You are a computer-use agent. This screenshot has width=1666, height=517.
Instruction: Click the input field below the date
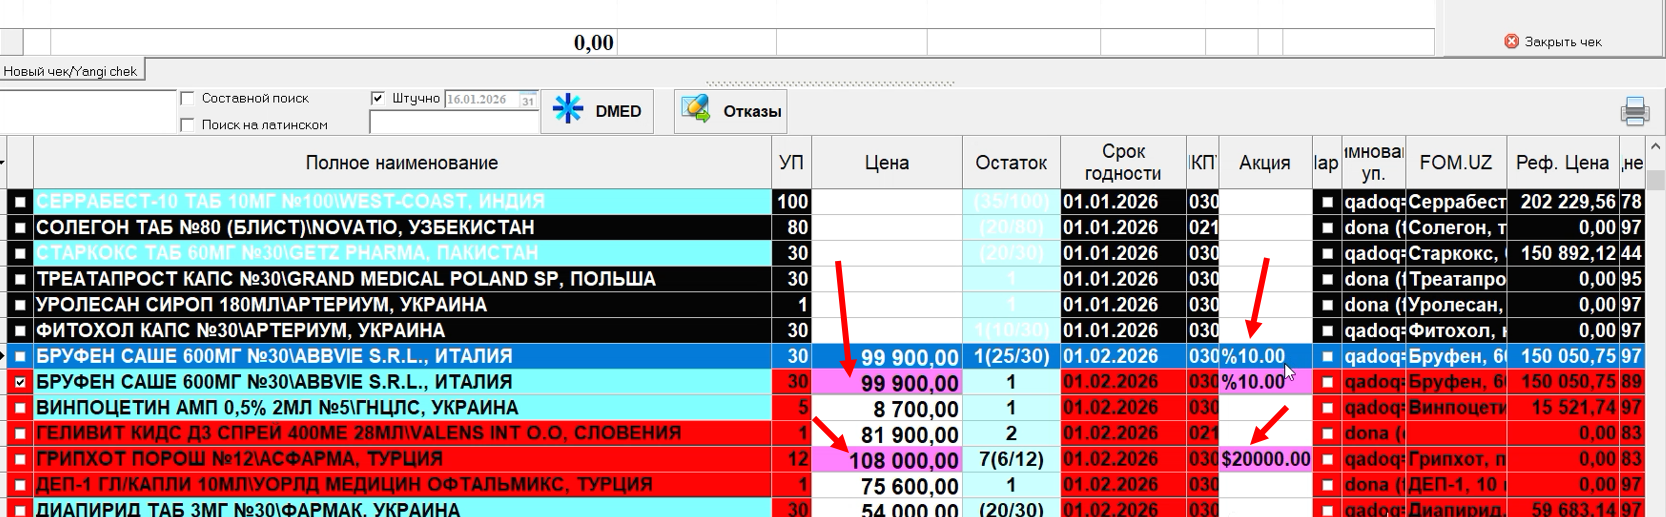tap(454, 123)
